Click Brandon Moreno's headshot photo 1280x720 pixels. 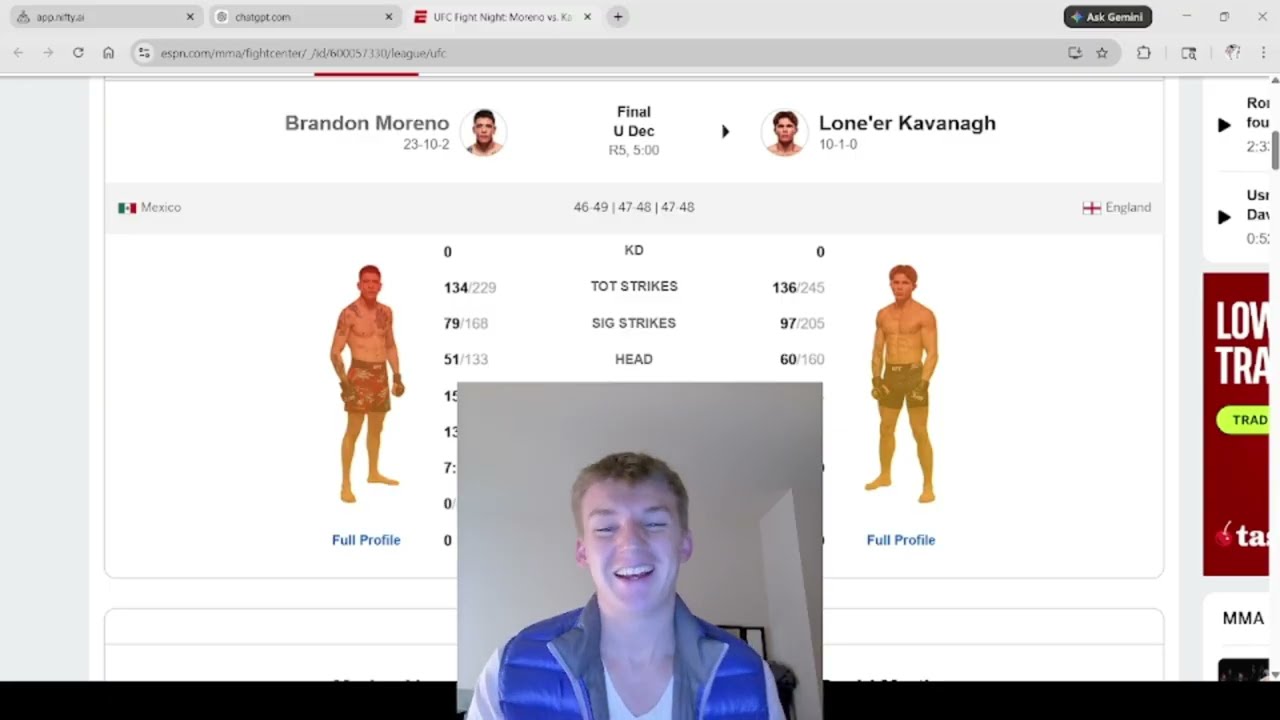coord(484,132)
